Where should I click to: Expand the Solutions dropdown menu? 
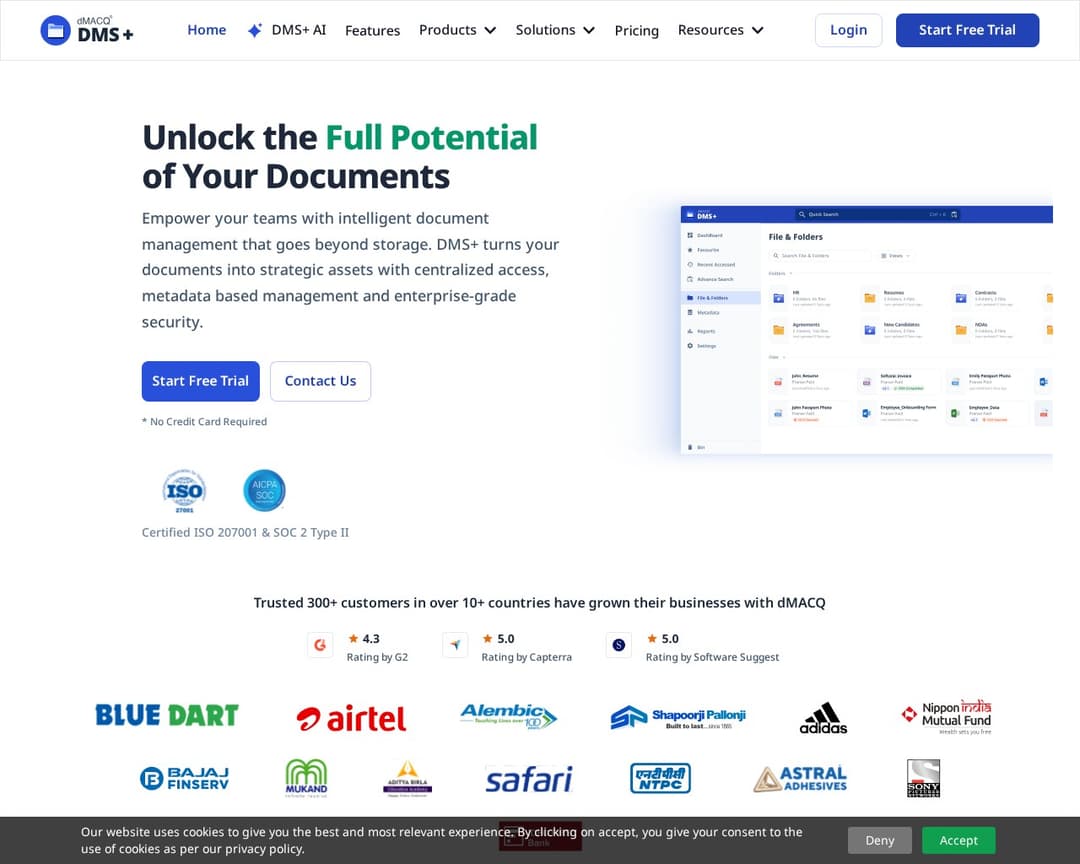click(555, 30)
